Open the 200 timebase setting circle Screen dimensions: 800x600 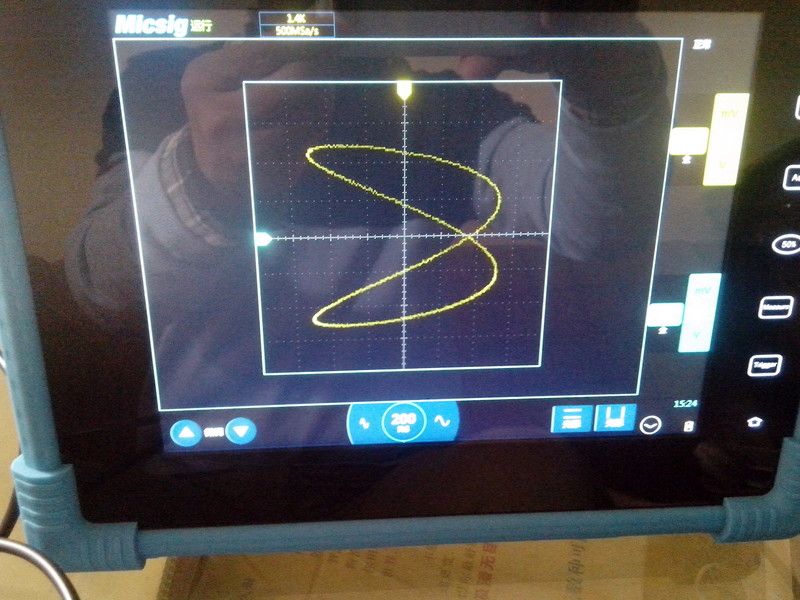(403, 422)
